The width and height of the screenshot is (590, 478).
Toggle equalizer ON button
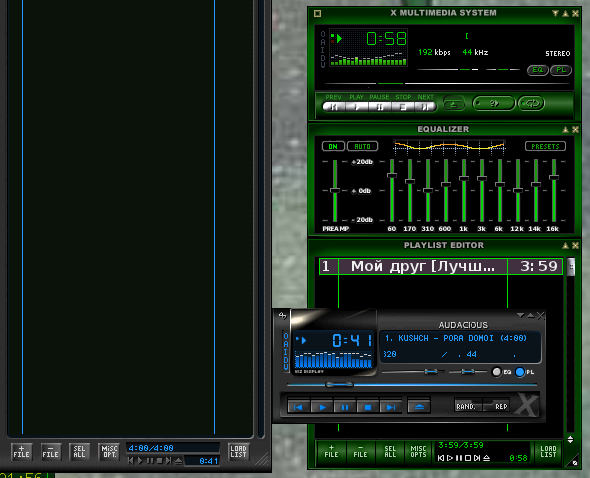pos(333,146)
